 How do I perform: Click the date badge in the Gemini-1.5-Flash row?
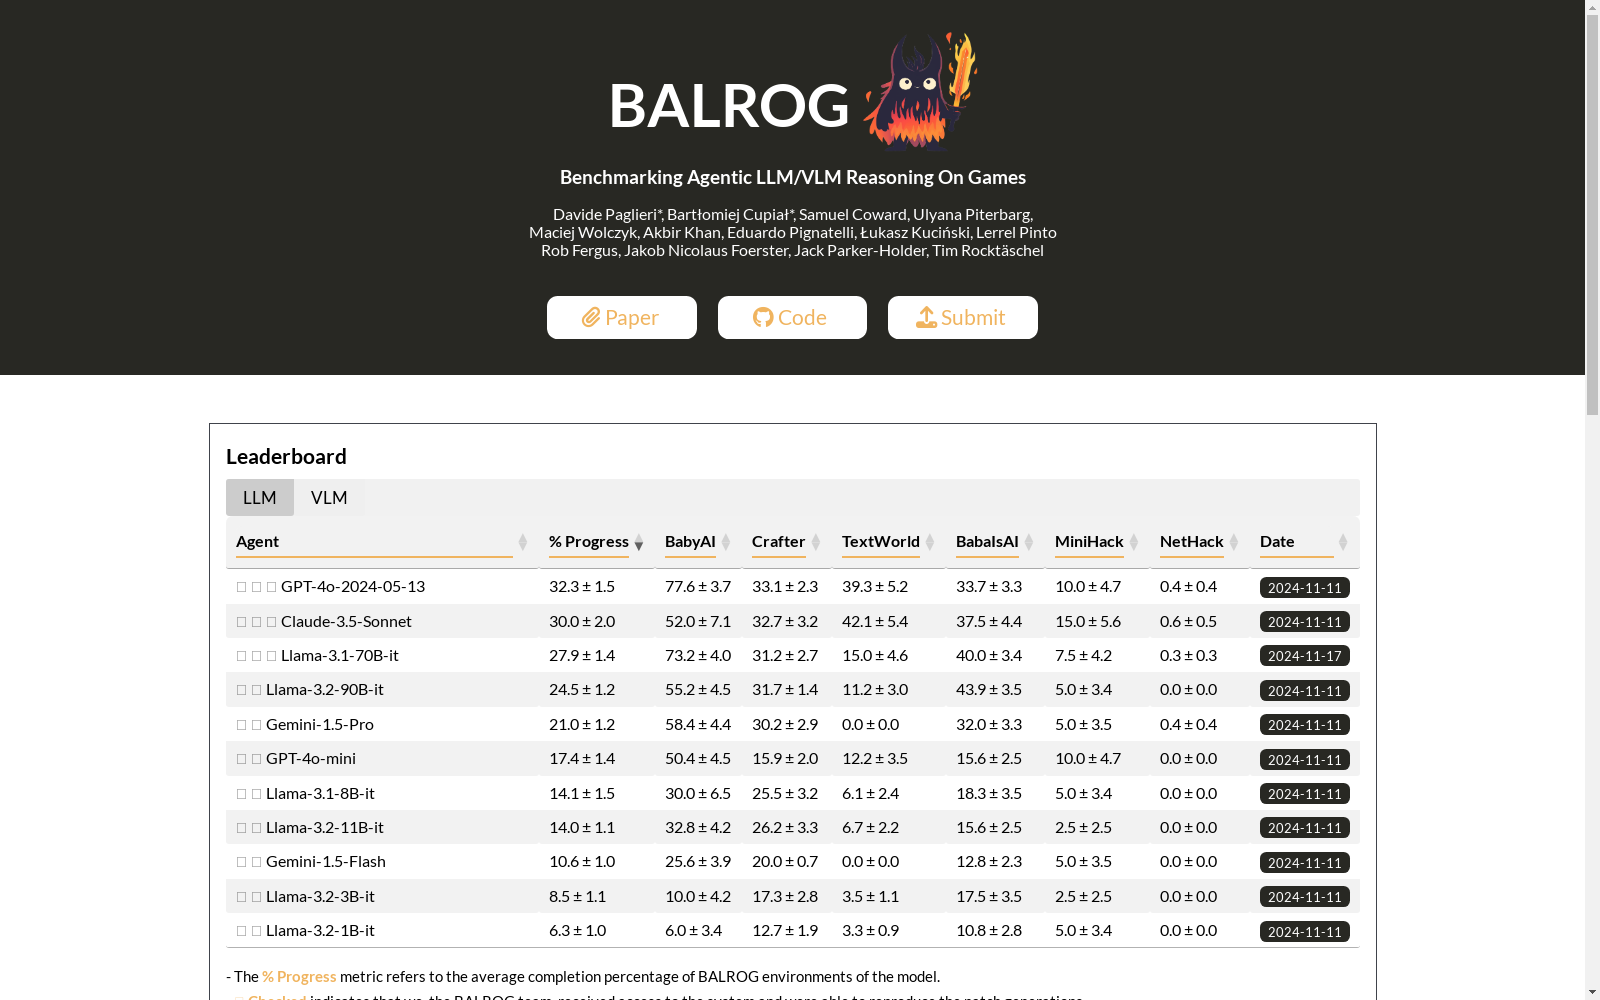[1305, 863]
